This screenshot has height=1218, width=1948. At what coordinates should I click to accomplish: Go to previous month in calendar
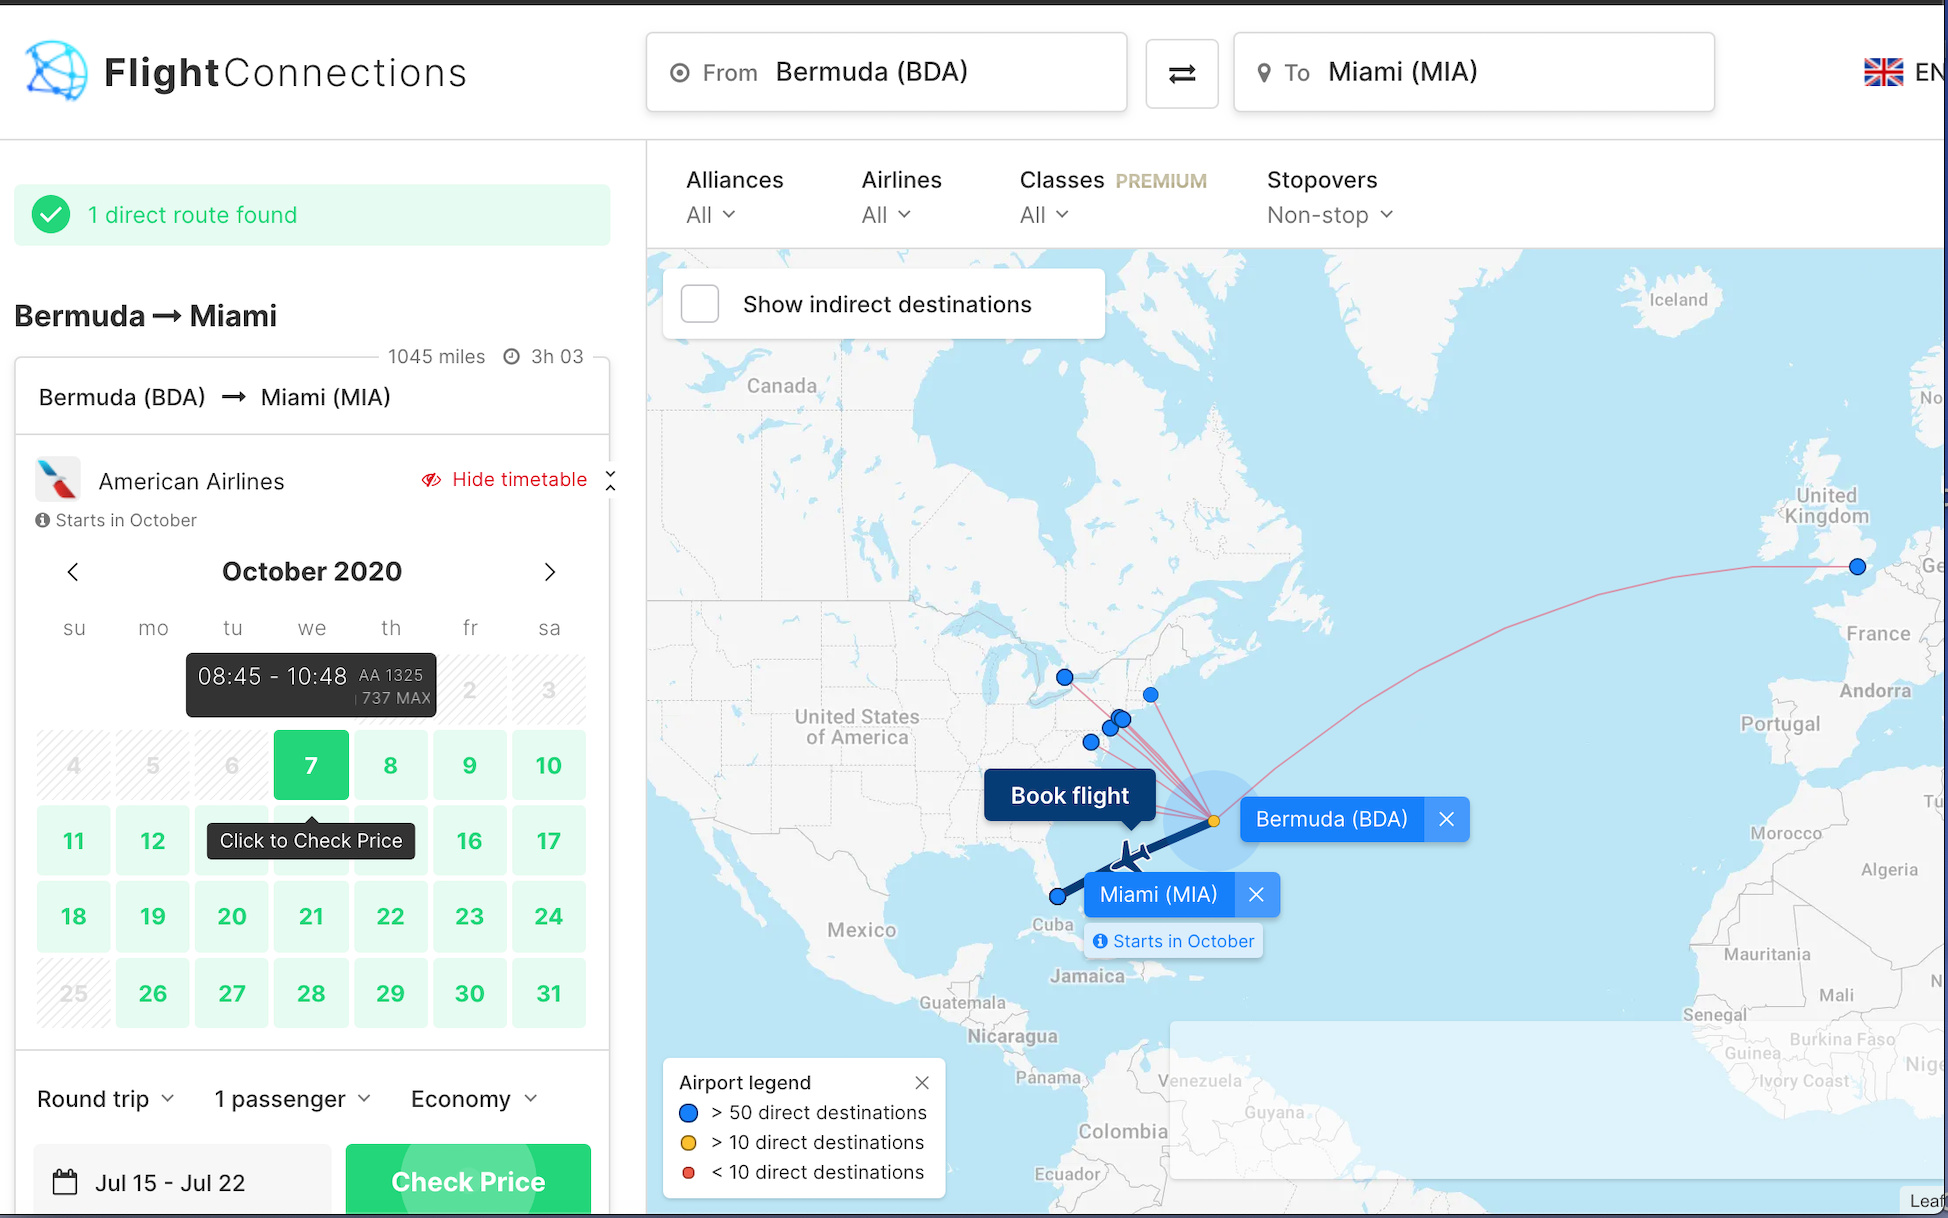point(73,572)
